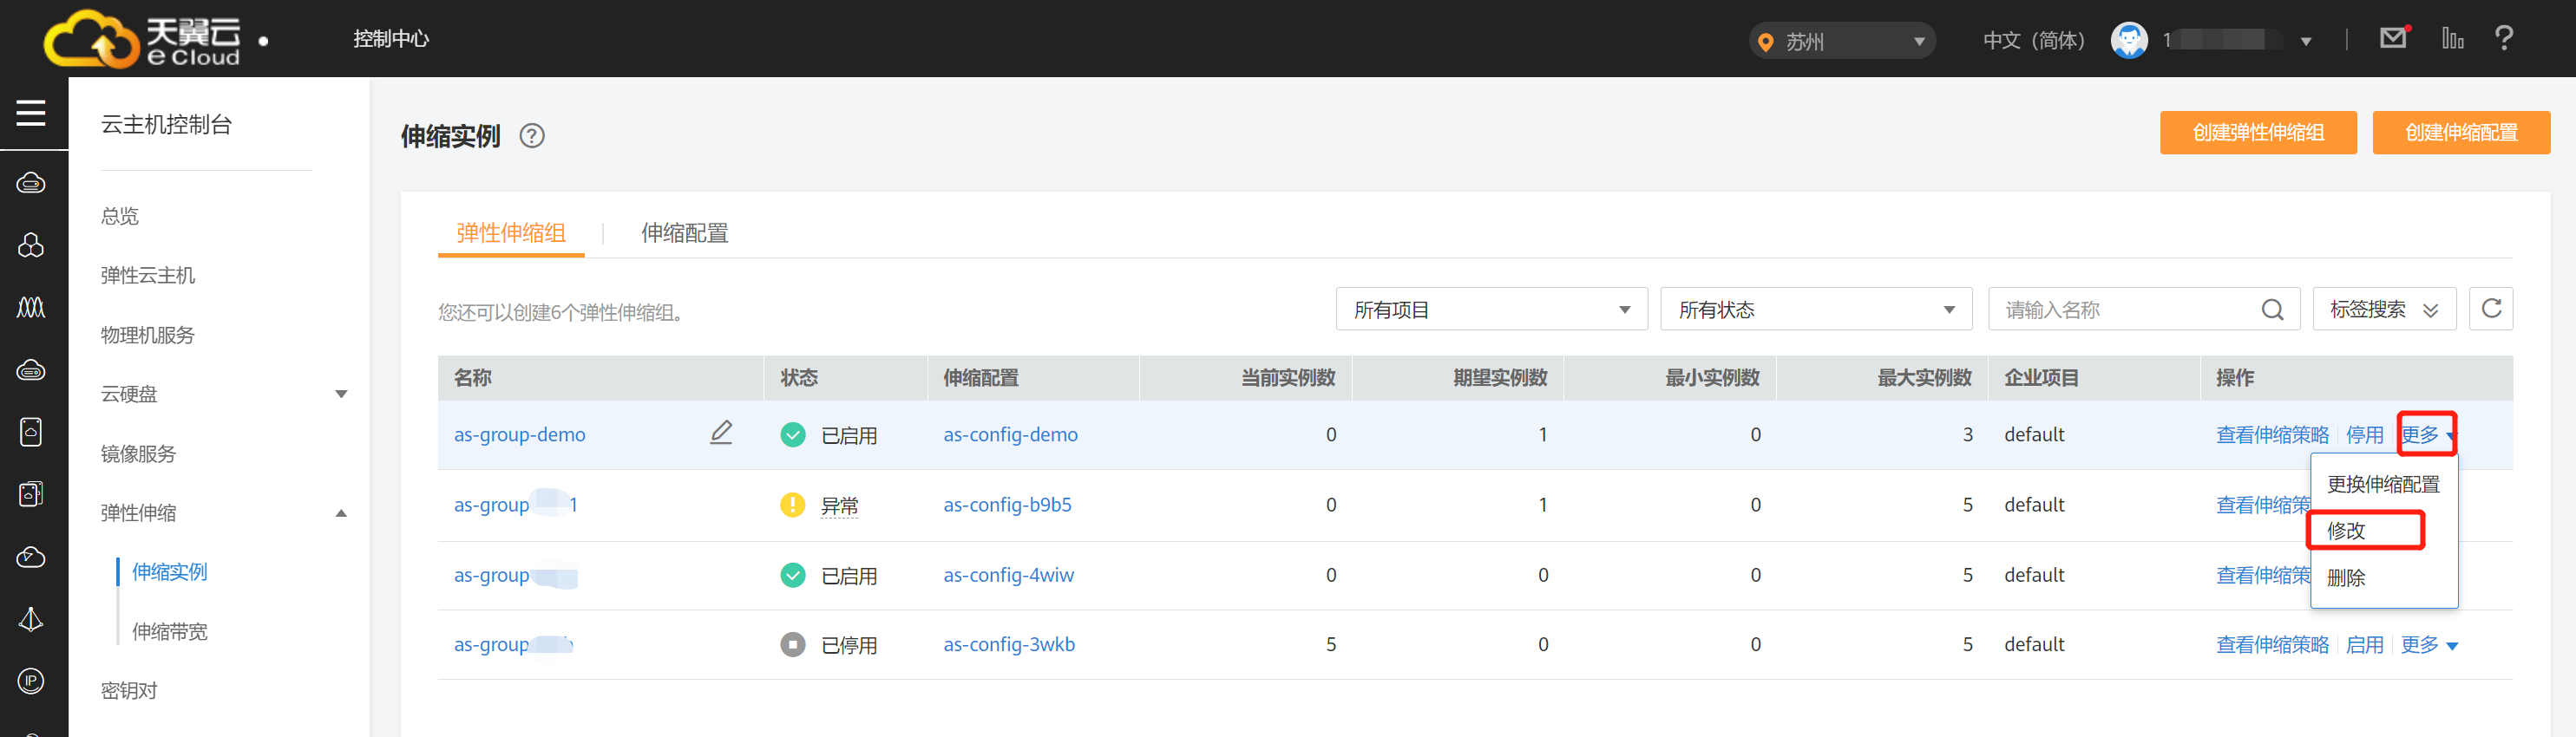2576x737 pixels.
Task: Open the 苏州 region dropdown
Action: [x=1842, y=41]
